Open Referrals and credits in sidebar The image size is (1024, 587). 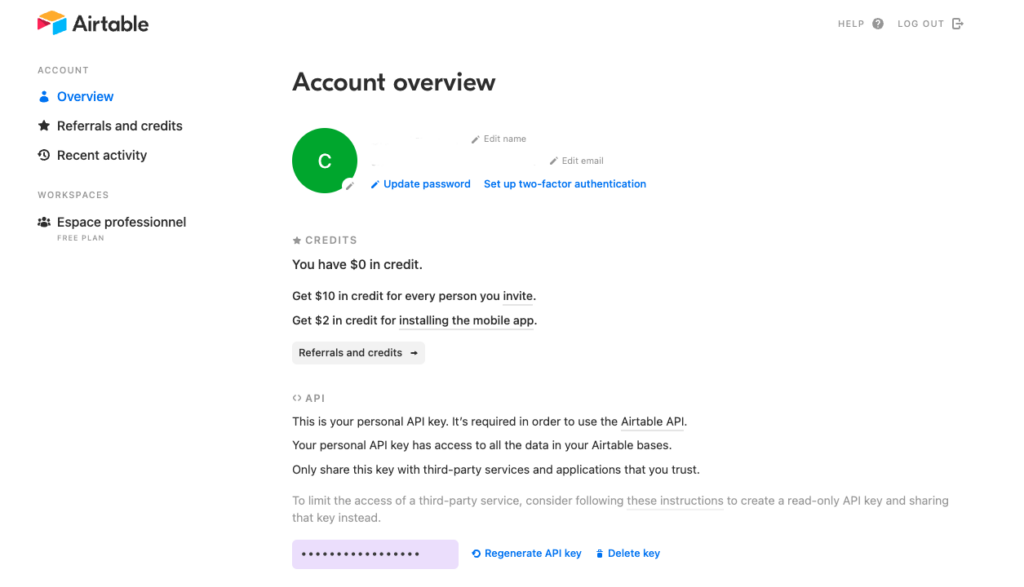tap(119, 126)
